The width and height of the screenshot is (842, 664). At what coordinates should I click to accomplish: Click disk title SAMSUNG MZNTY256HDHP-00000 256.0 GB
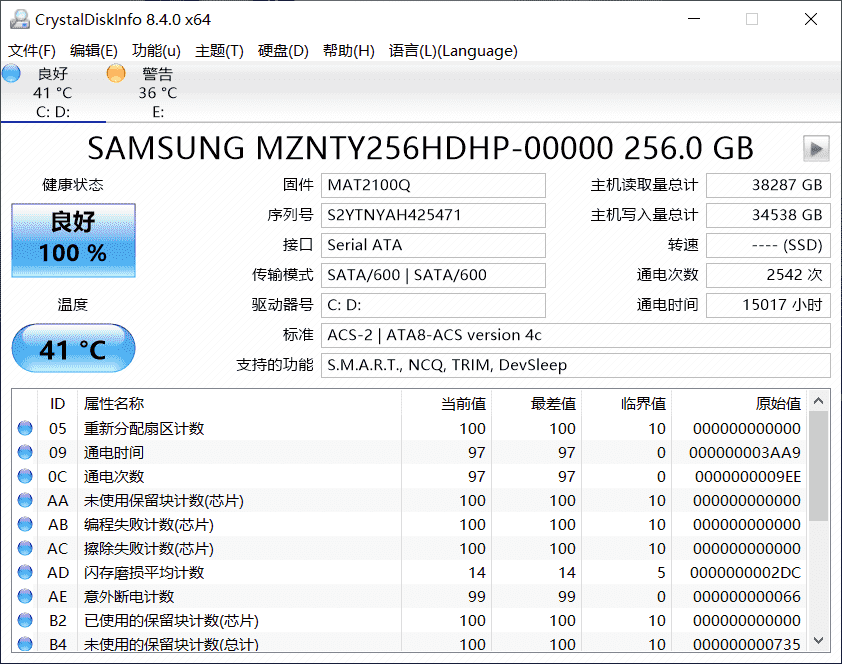pyautogui.click(x=420, y=149)
